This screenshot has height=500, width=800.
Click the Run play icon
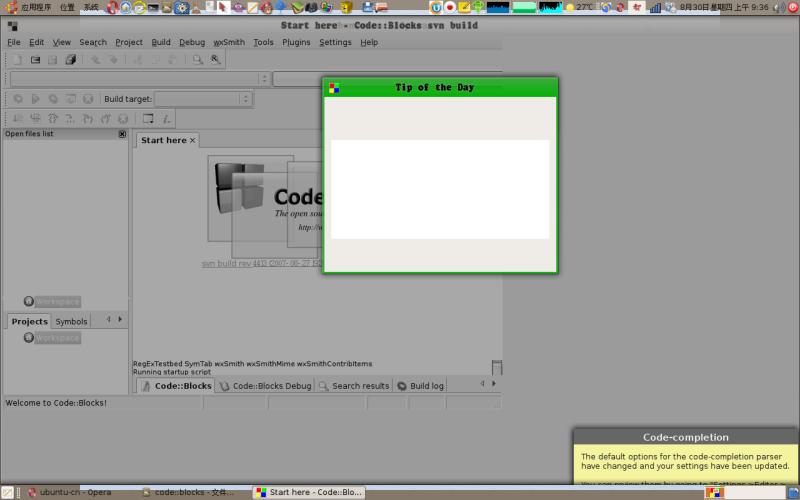(35, 98)
